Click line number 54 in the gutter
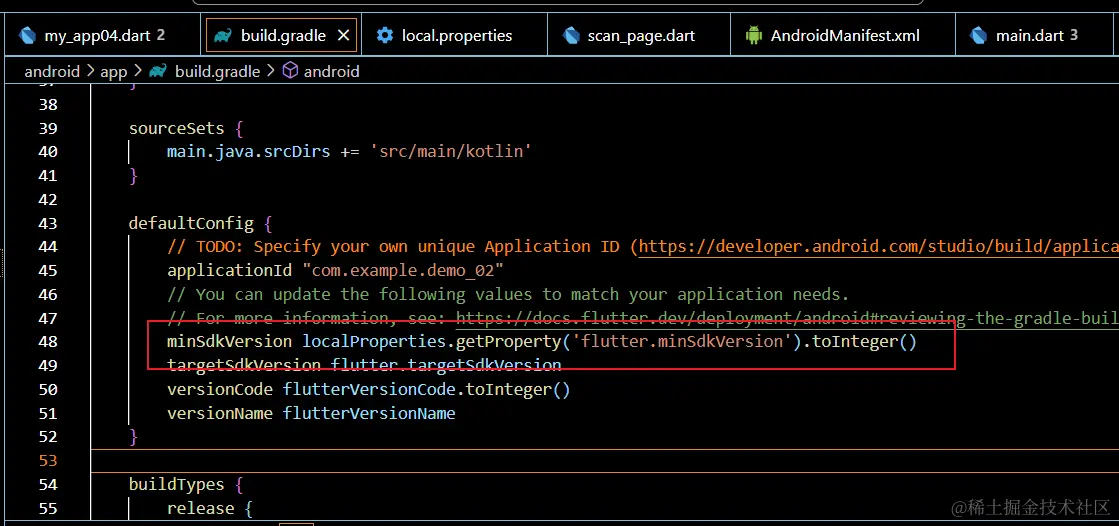 pyautogui.click(x=47, y=485)
